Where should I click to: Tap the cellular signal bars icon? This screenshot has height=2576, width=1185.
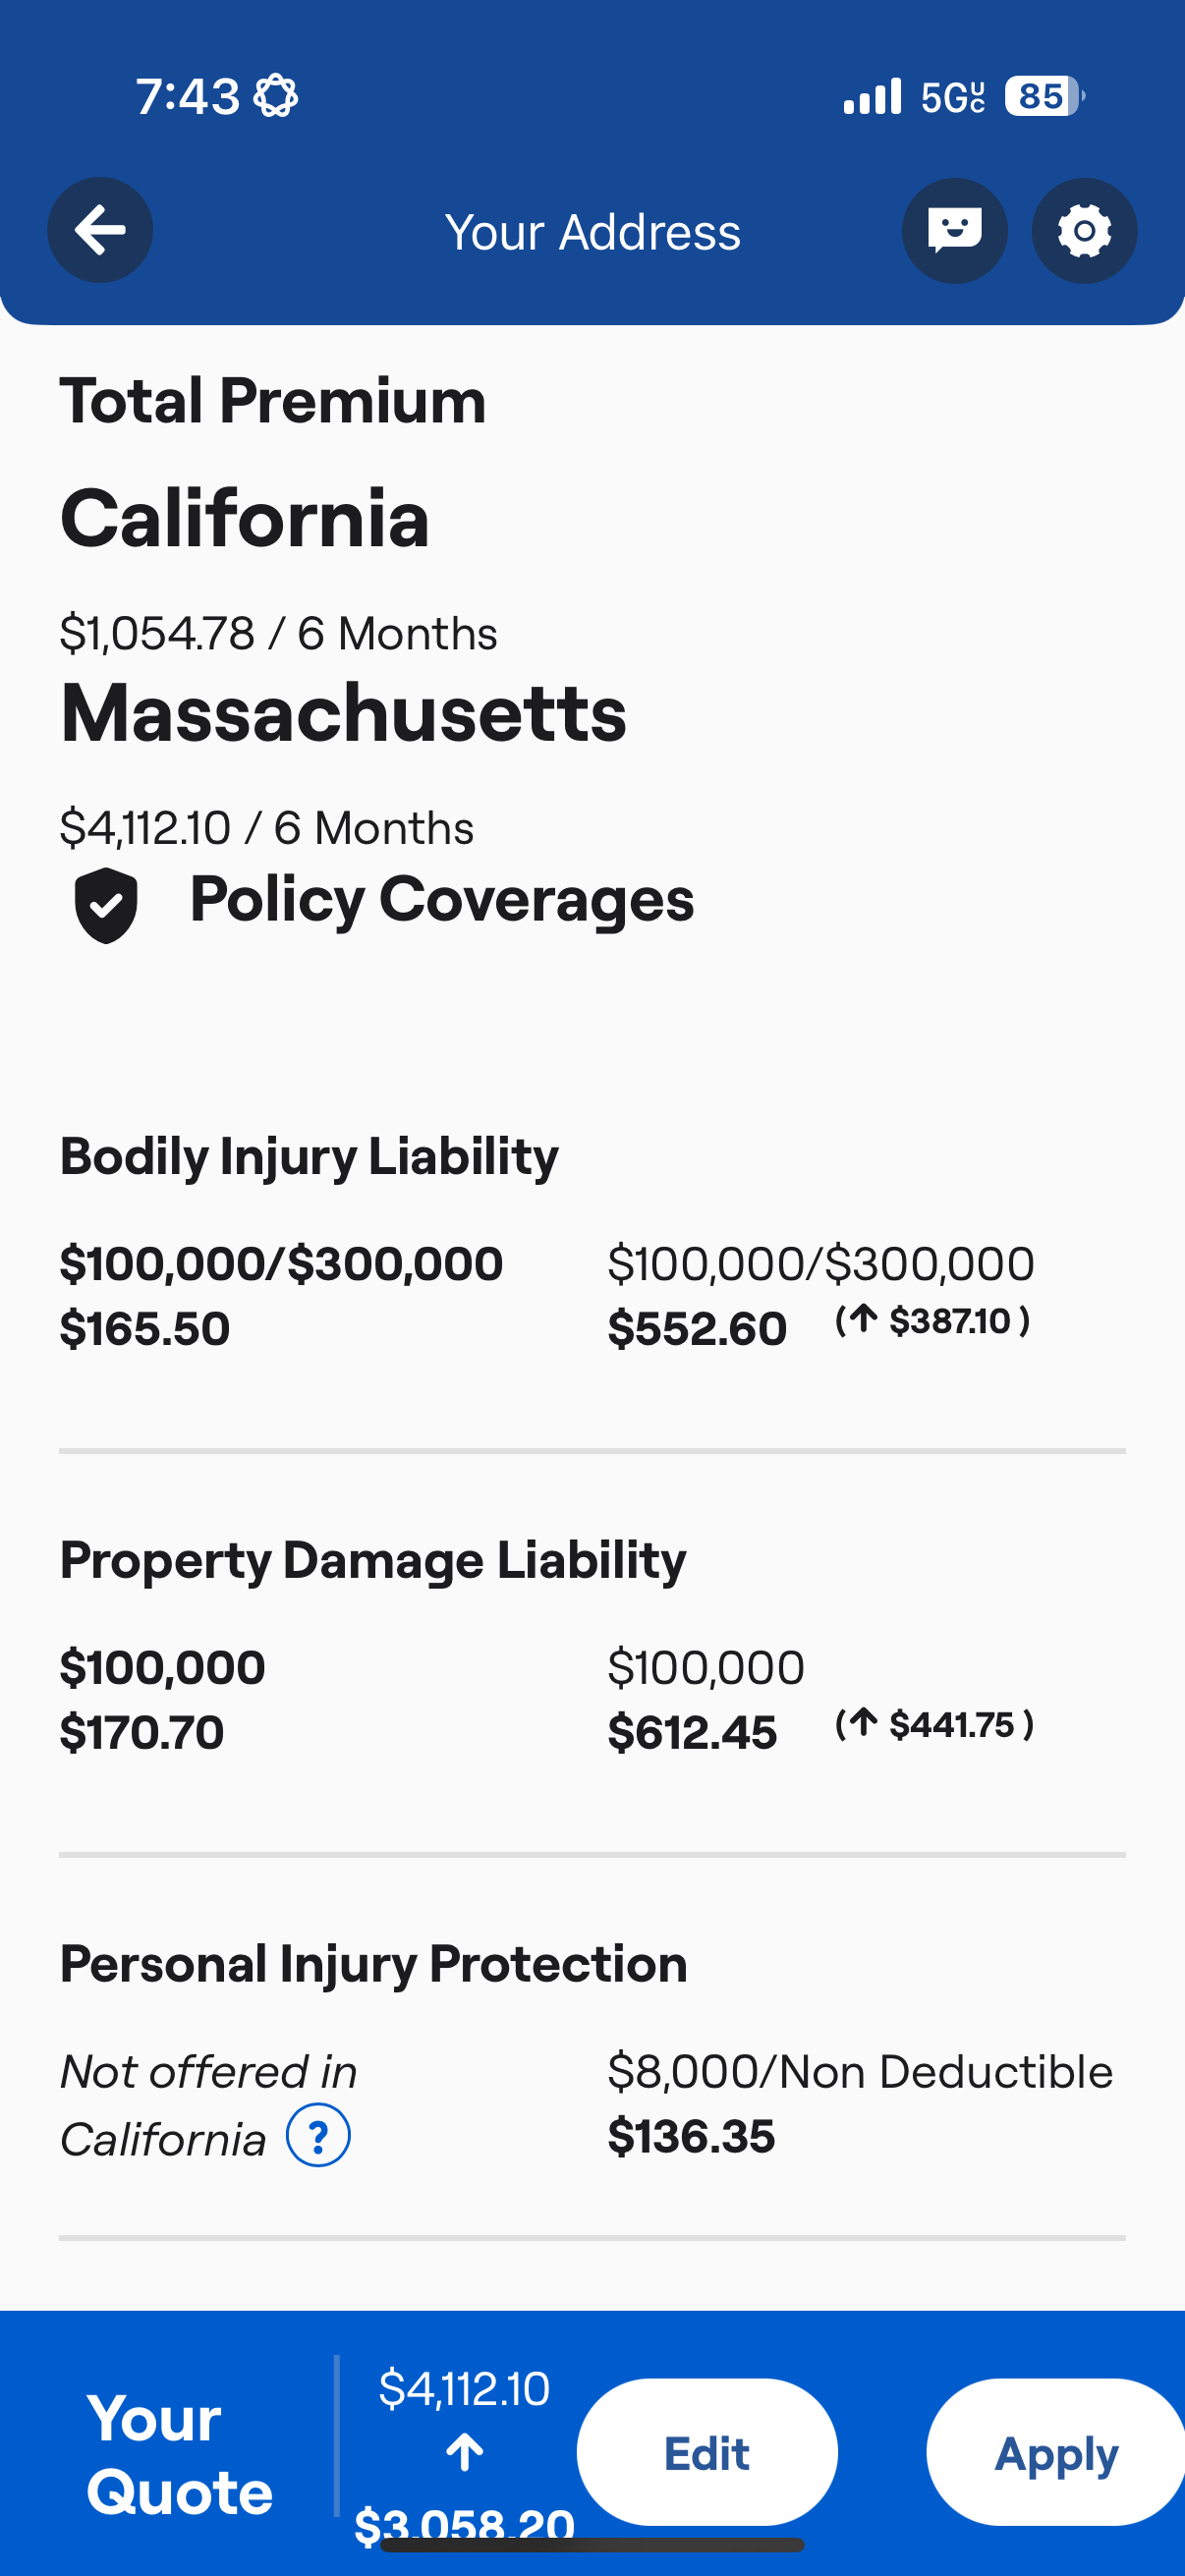point(872,97)
